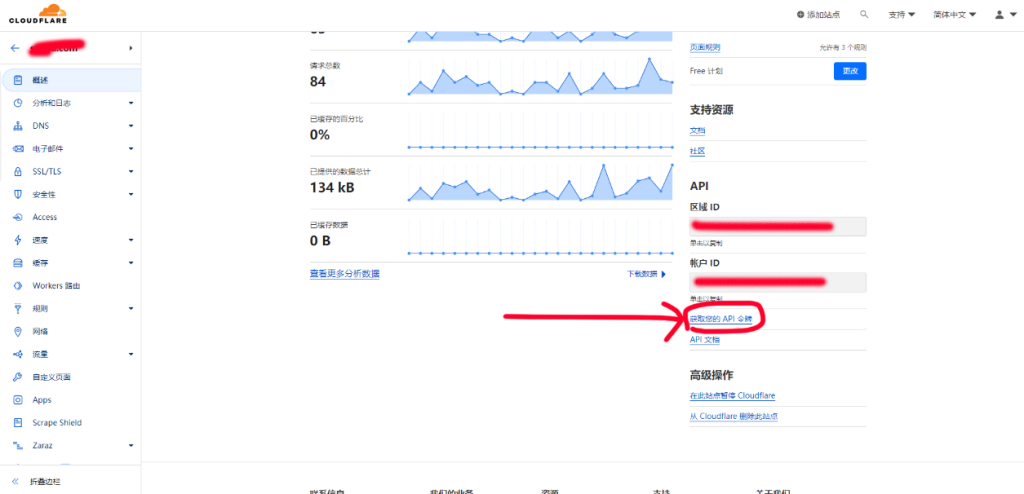Click the 网络 location pin icon
The width and height of the screenshot is (1024, 494).
click(18, 331)
